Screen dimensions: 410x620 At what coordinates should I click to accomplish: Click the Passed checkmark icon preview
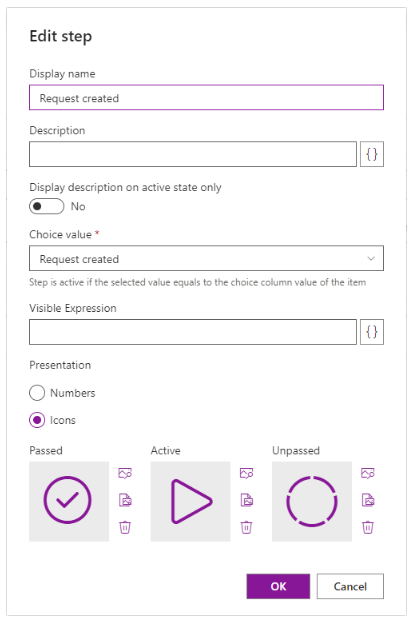pos(69,501)
